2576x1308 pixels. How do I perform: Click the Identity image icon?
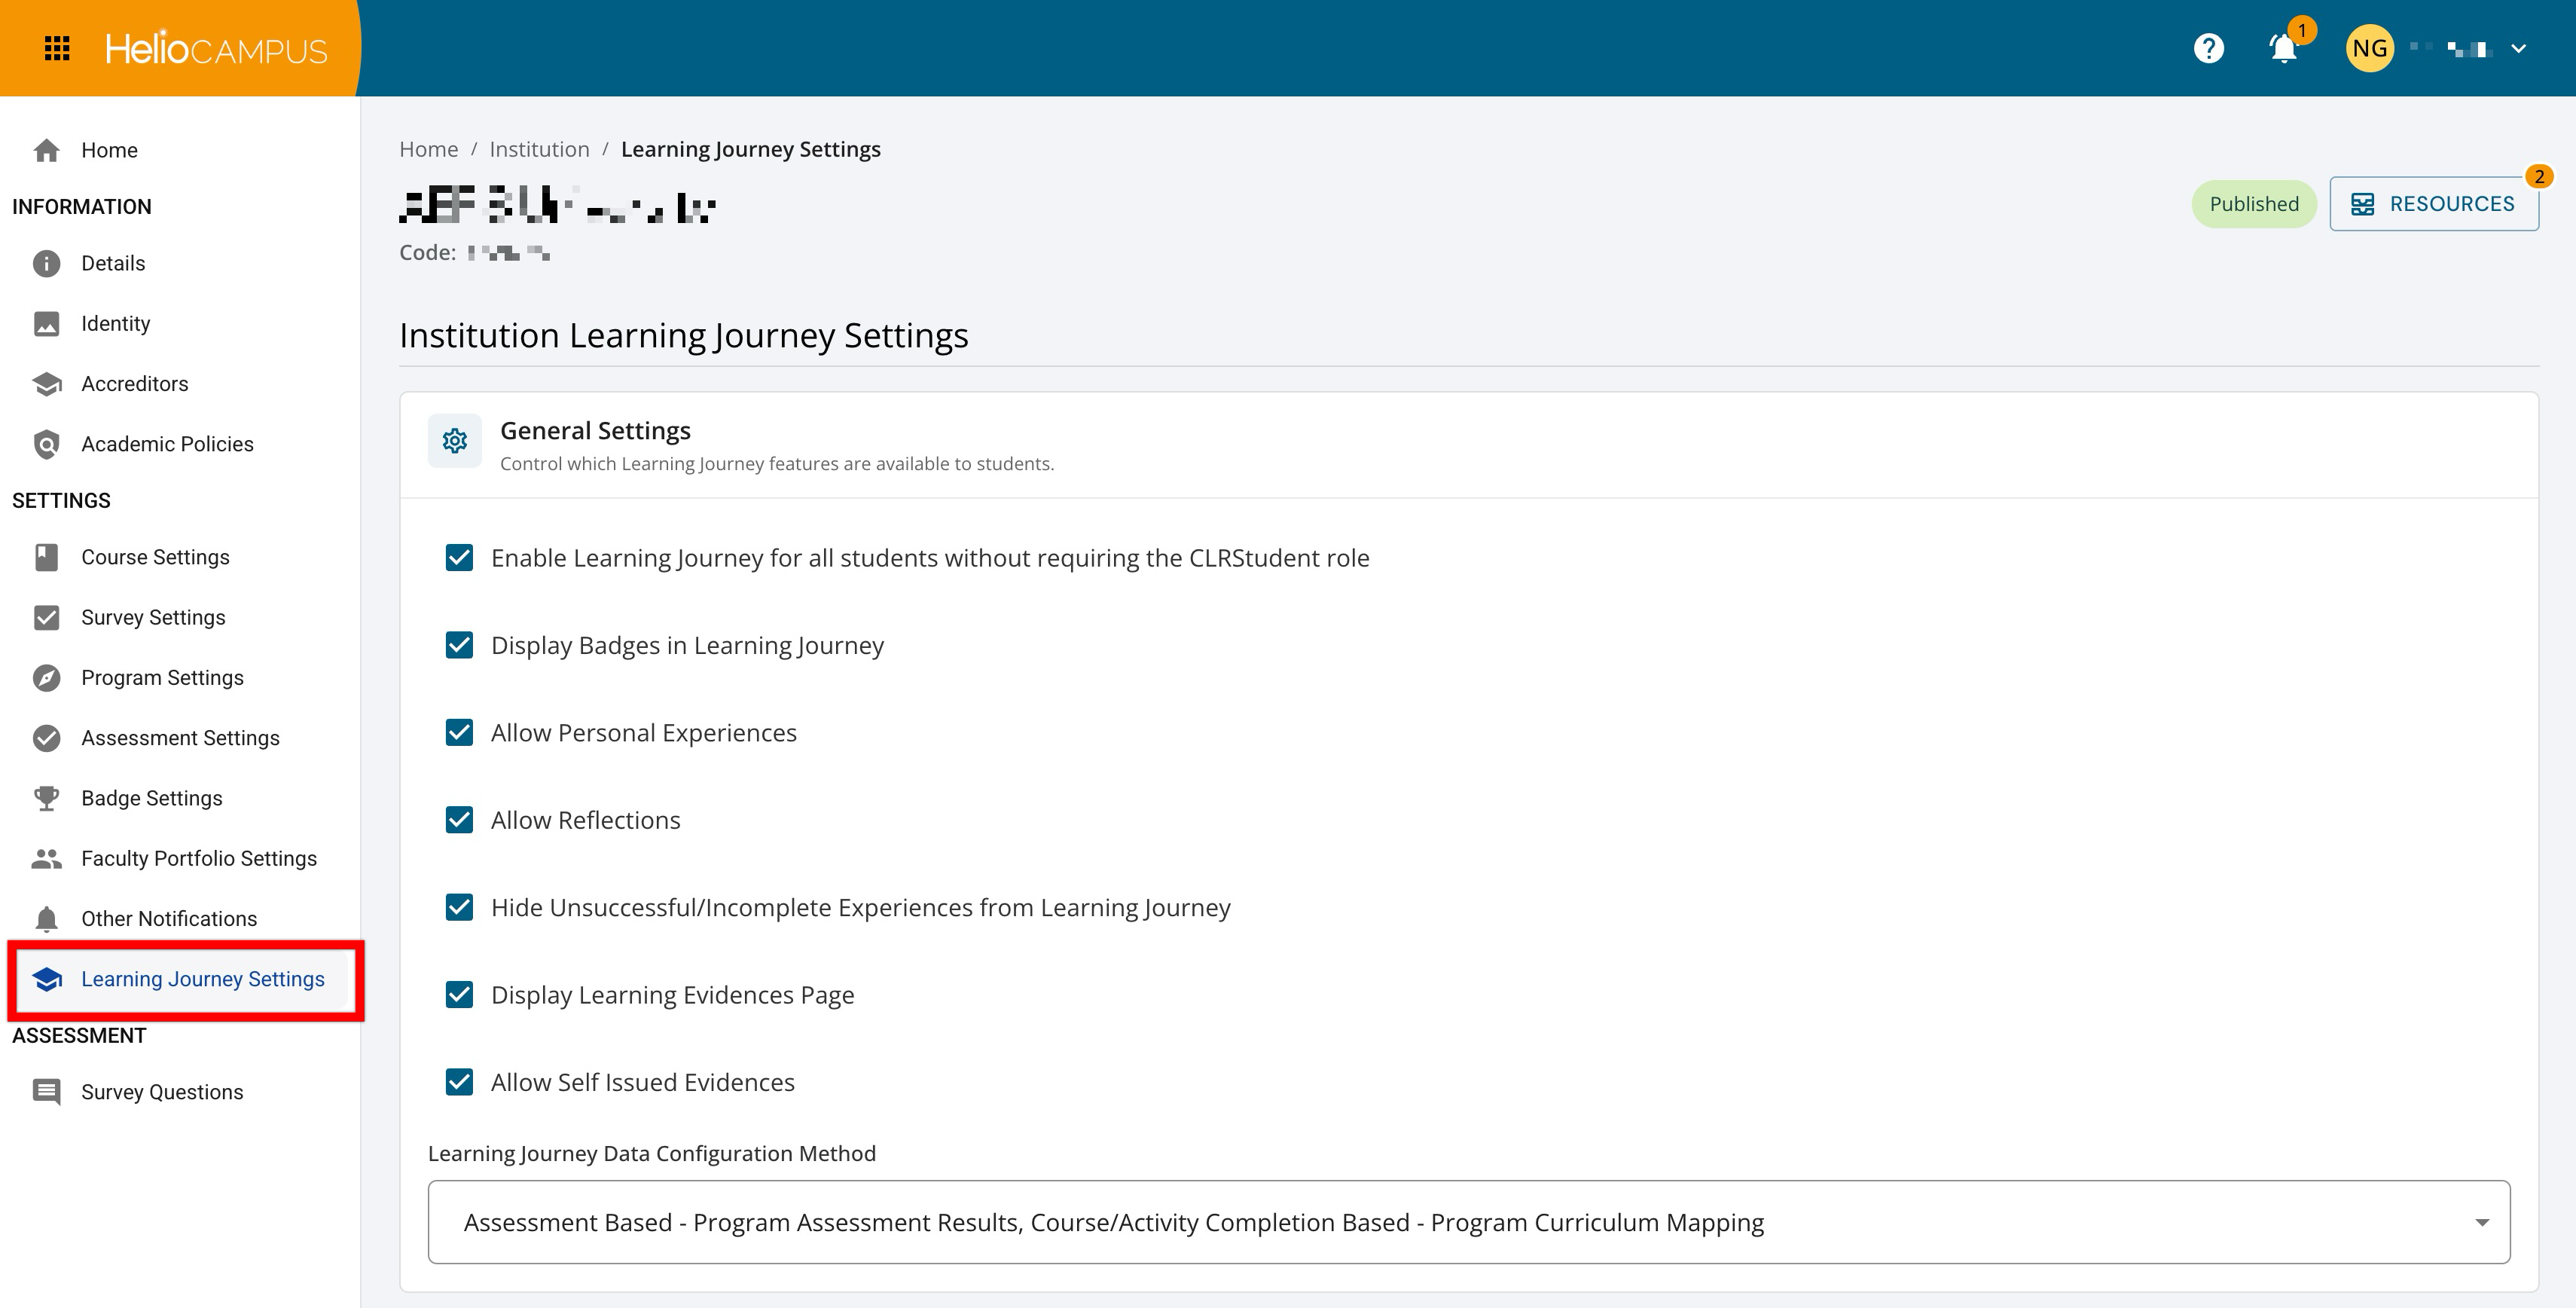(x=46, y=323)
